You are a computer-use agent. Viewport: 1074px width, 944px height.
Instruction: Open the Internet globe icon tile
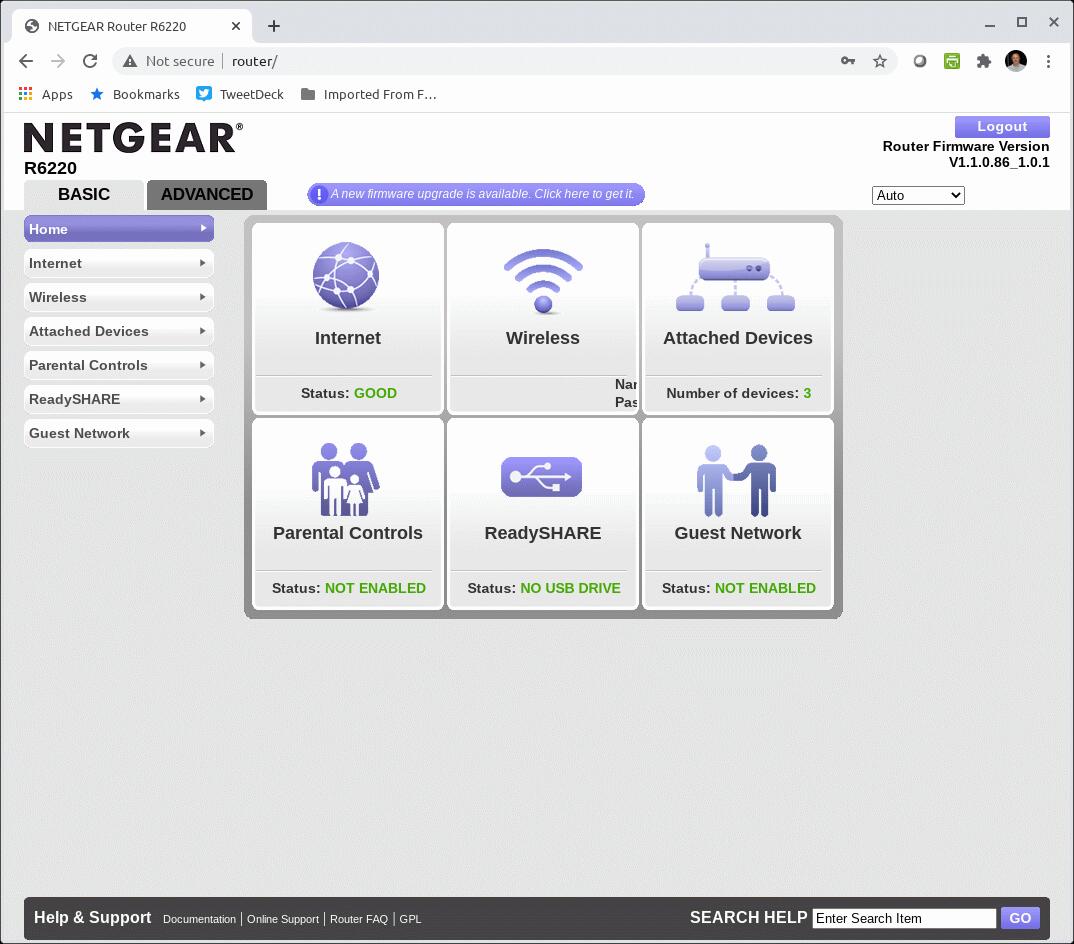(346, 276)
